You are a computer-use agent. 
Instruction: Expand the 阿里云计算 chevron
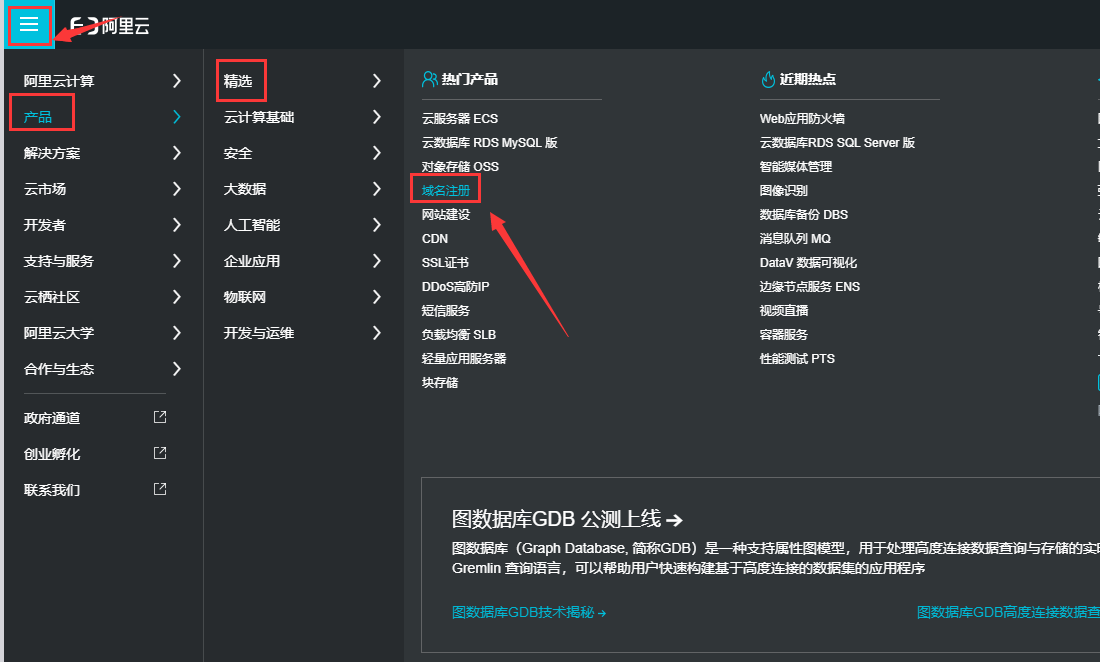tap(177, 81)
